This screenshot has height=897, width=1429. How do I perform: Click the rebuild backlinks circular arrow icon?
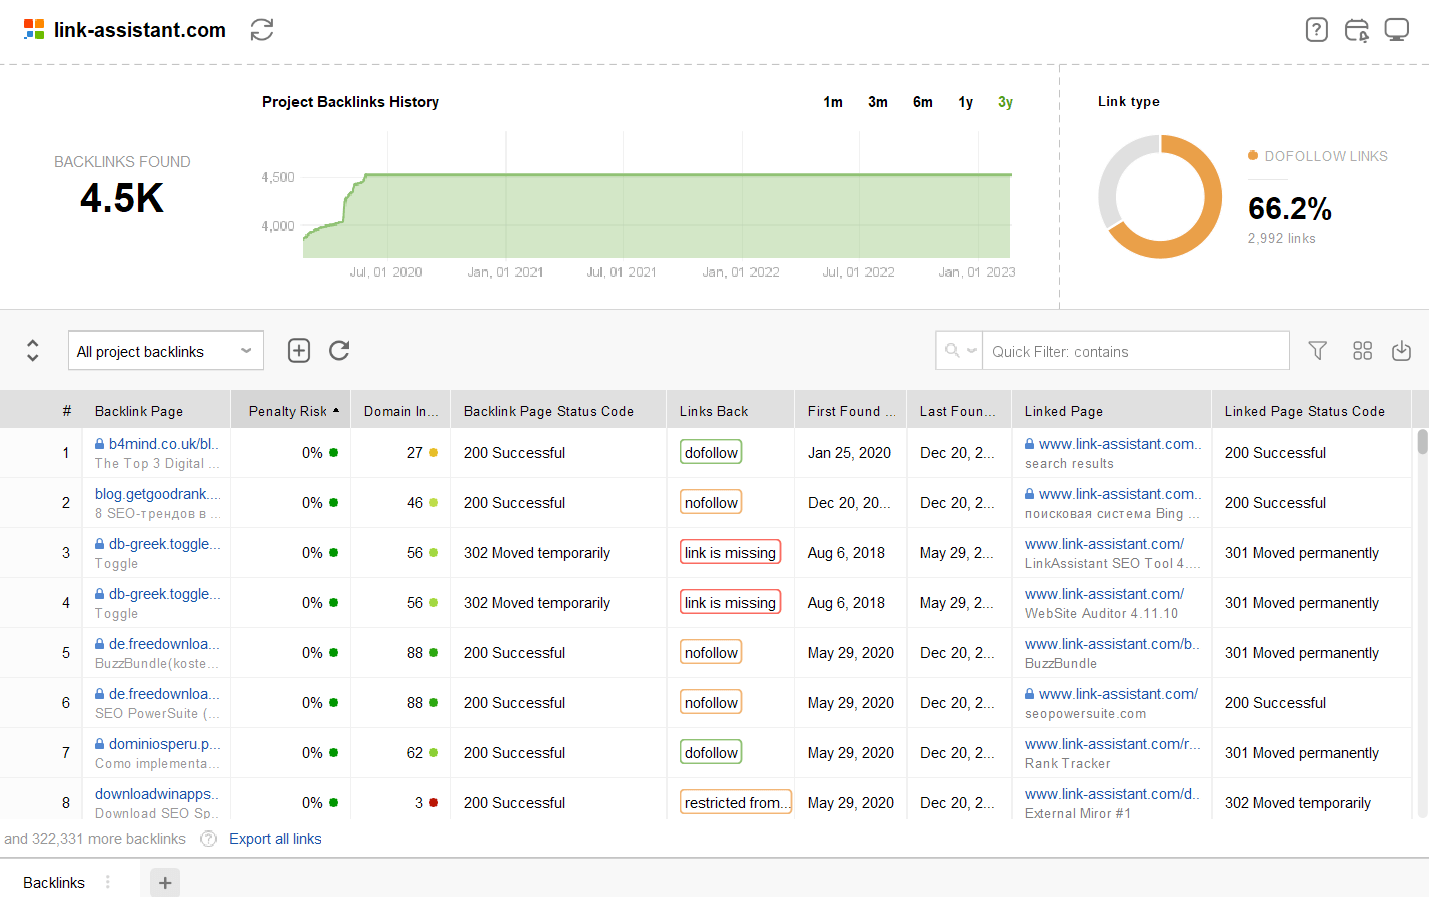point(339,350)
